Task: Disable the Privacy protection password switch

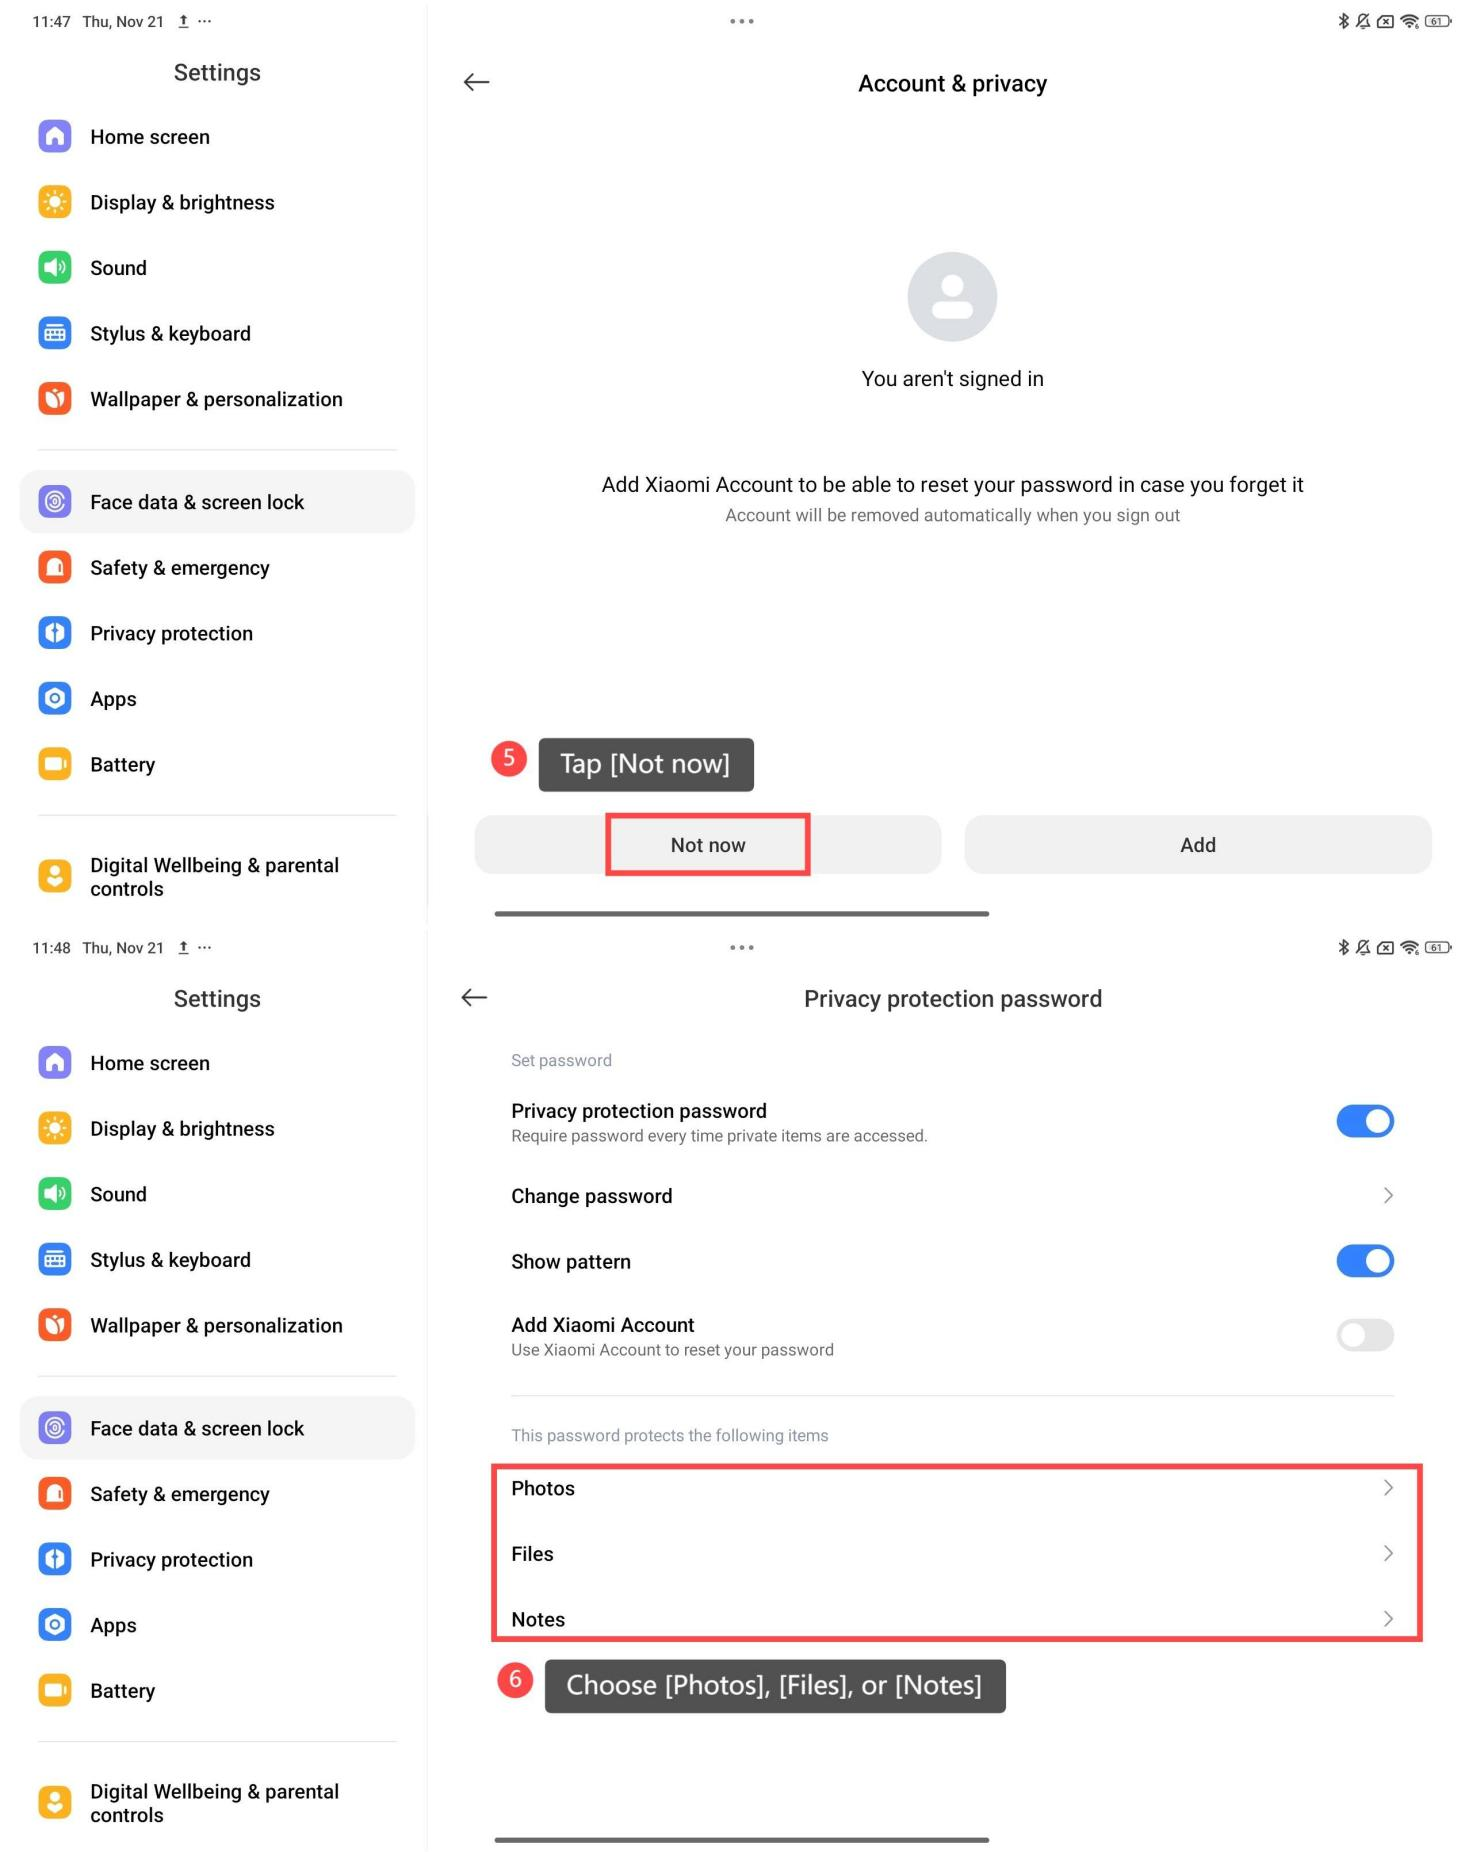Action: click(x=1365, y=1121)
